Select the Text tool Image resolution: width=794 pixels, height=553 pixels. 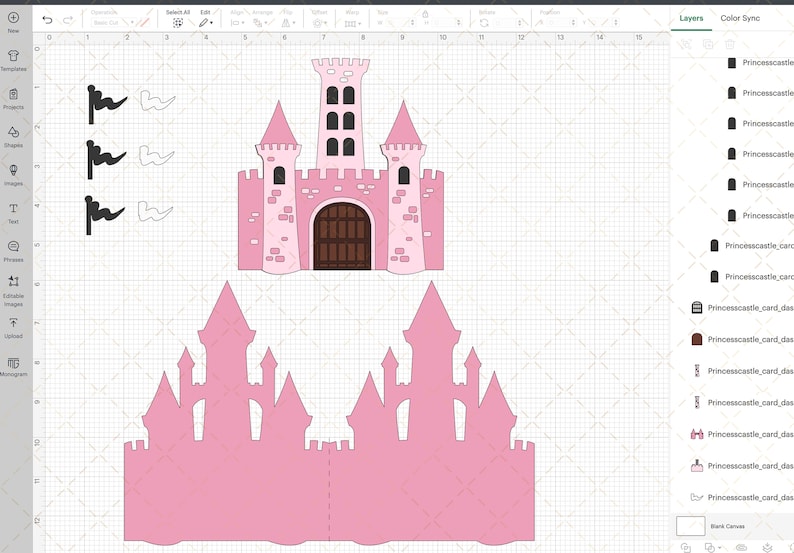click(x=14, y=213)
